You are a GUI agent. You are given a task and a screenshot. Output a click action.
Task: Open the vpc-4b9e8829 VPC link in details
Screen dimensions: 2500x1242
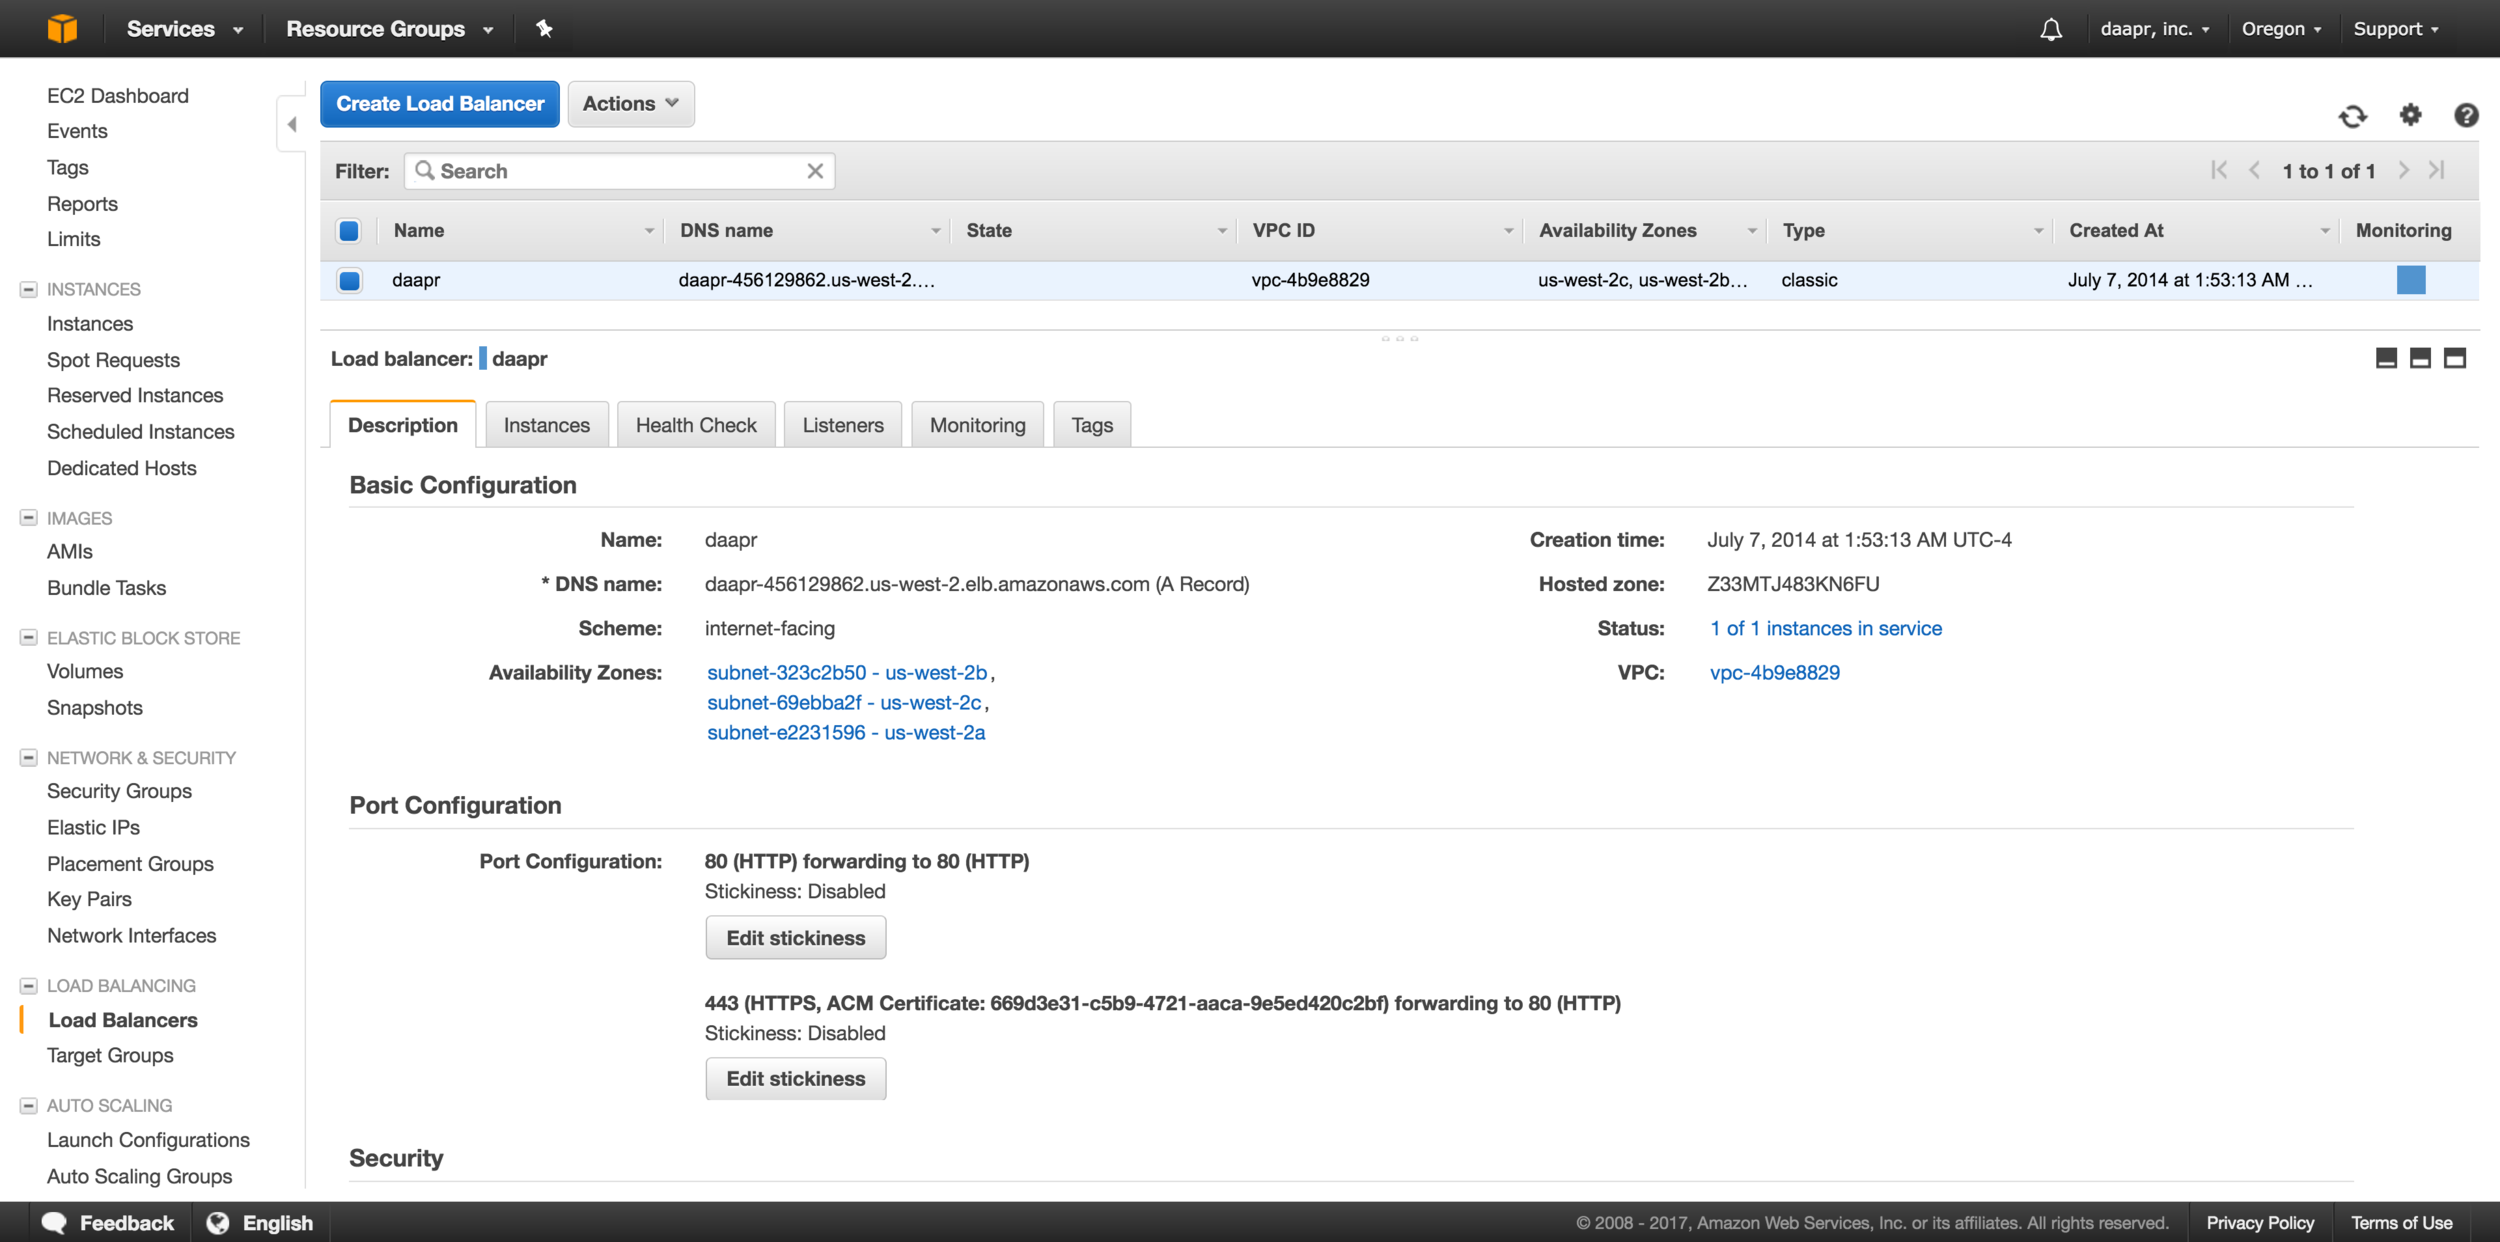tap(1775, 673)
